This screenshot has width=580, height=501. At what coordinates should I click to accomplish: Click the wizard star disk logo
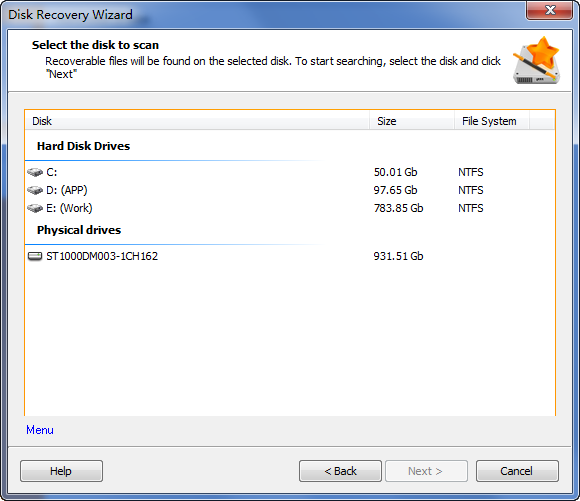click(536, 60)
